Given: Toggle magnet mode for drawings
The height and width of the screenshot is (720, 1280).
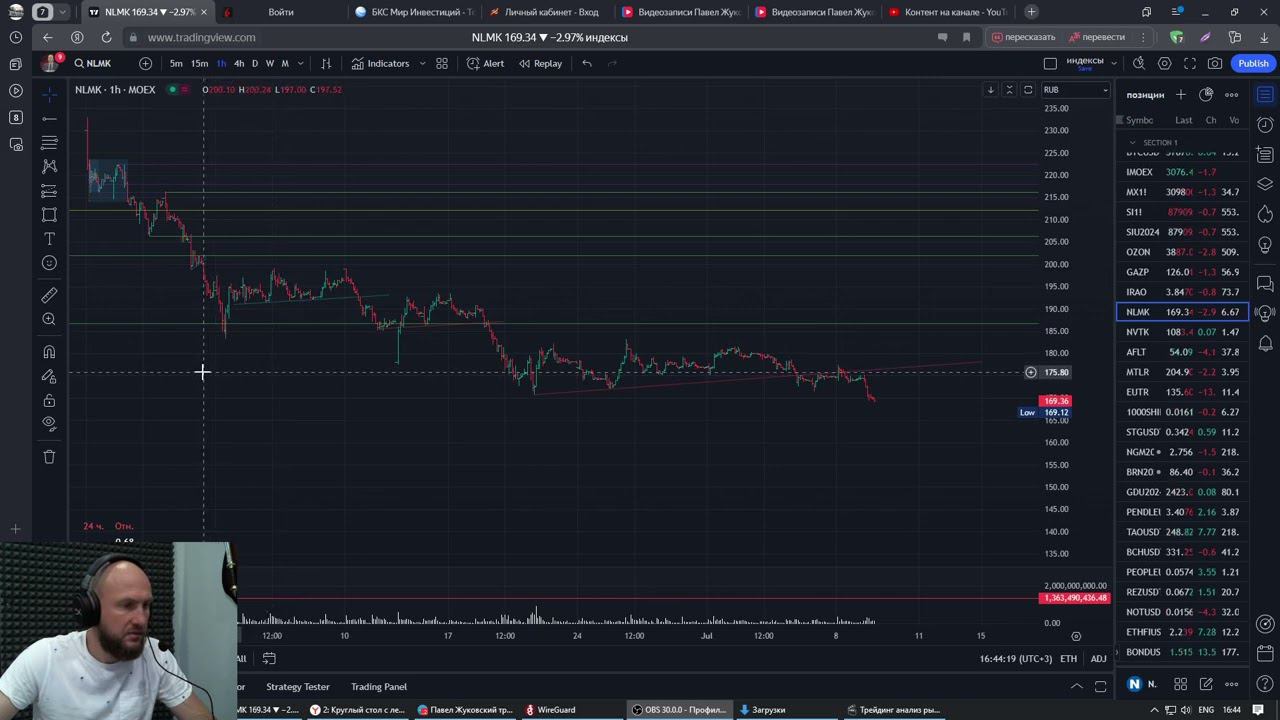Looking at the screenshot, I should (49, 352).
